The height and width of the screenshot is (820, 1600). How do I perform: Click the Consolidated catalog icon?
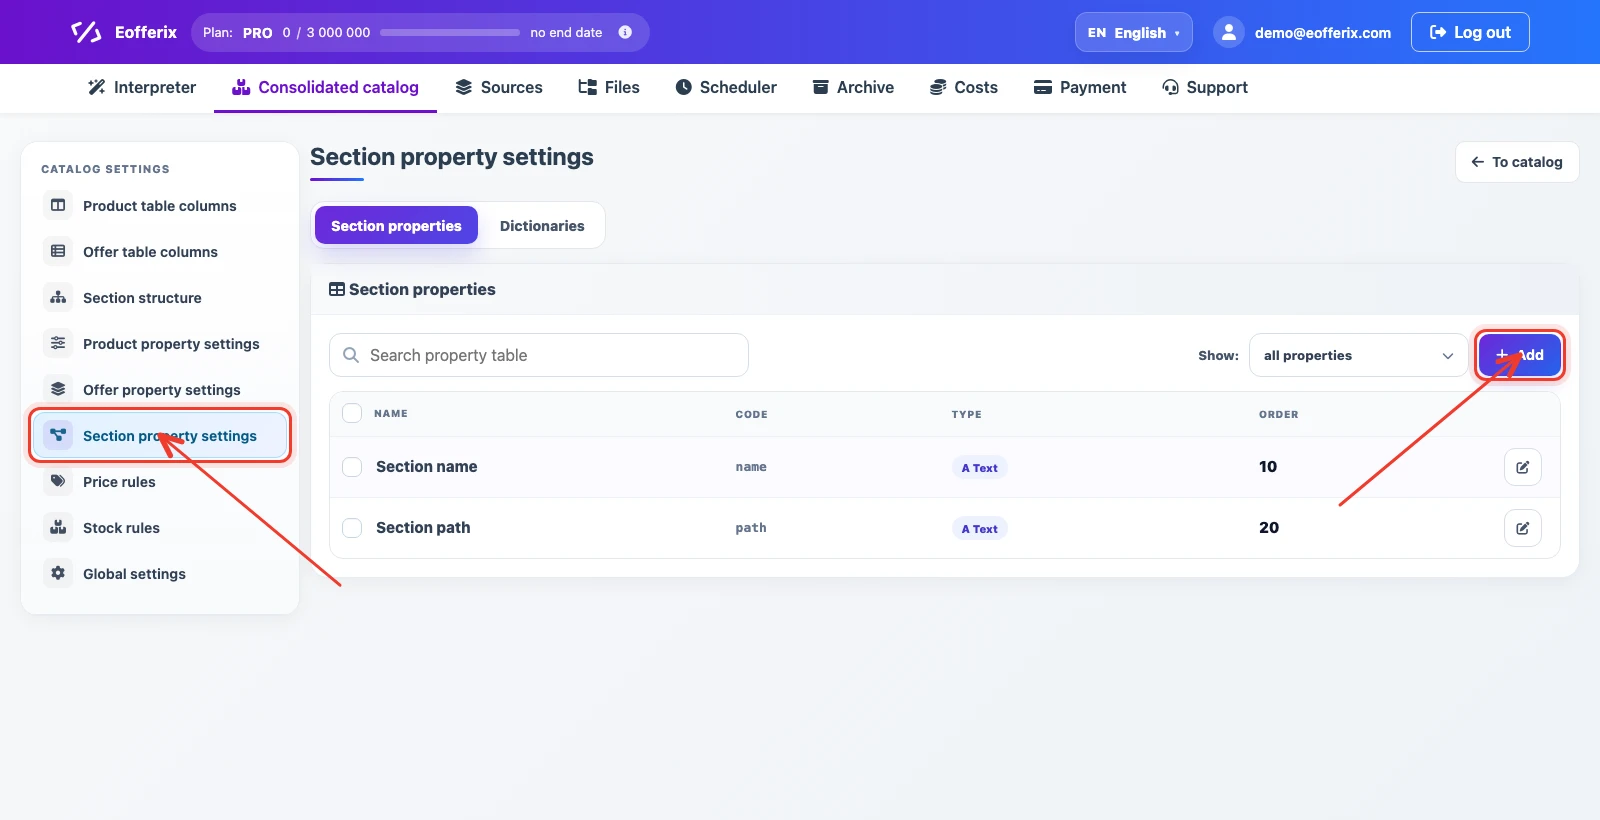point(241,87)
